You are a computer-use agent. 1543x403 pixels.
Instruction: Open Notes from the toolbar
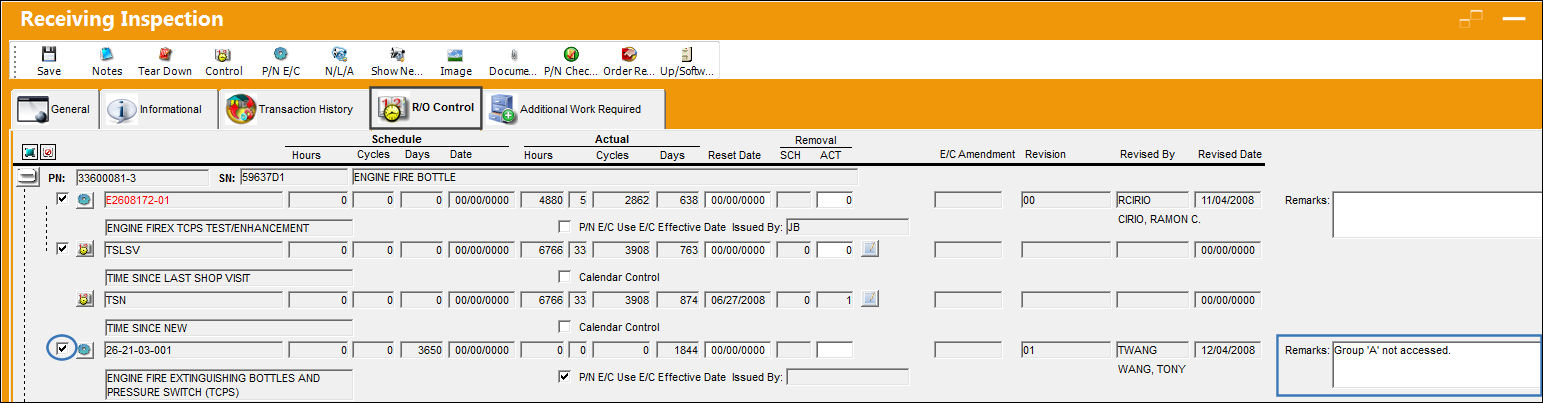(x=107, y=61)
